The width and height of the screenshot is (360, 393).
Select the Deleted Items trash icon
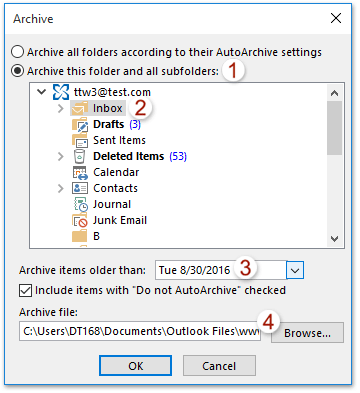coord(80,156)
